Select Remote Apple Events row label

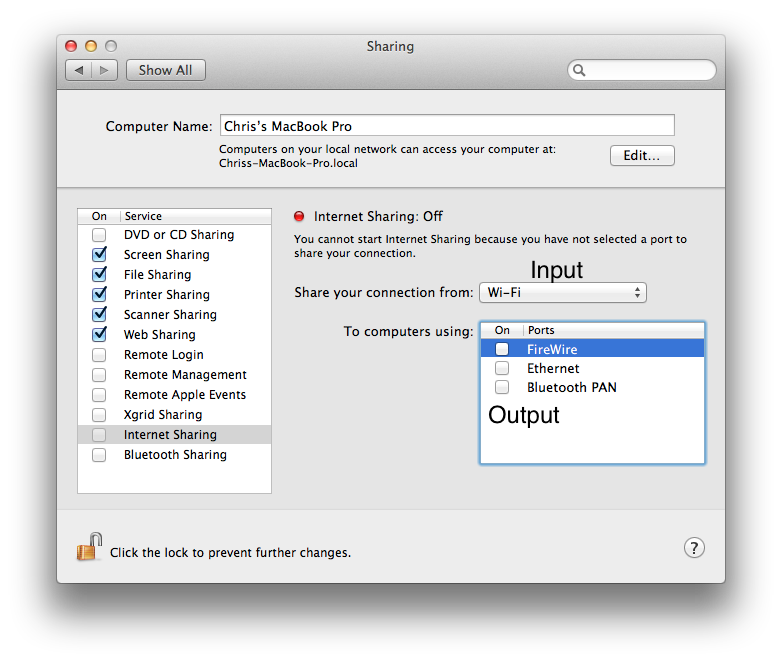185,395
